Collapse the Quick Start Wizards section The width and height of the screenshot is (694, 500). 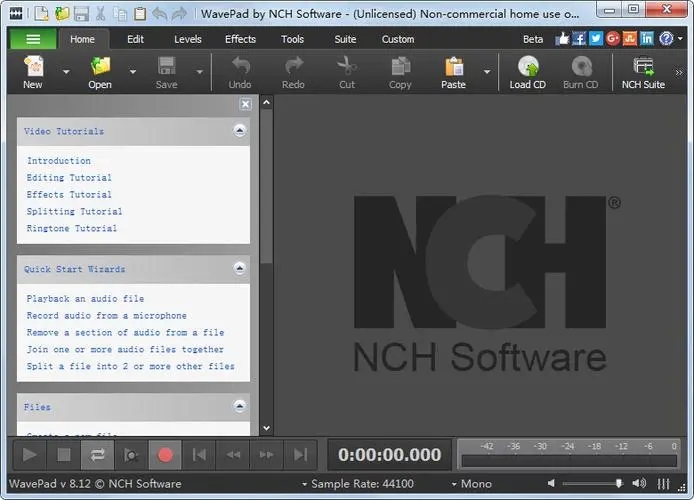[x=239, y=269]
